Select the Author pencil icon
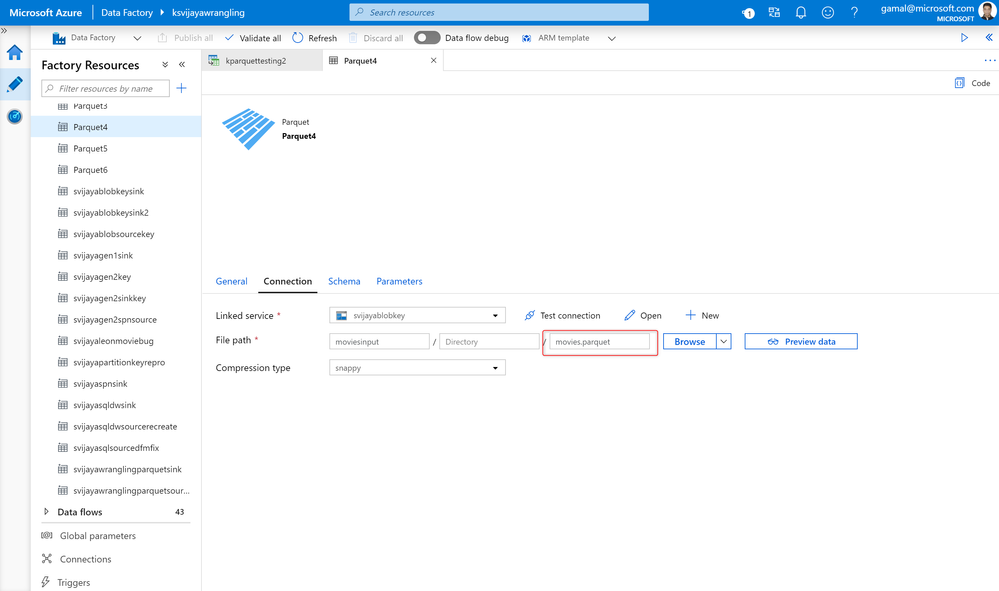Screen dimensions: 999x591 click(x=15, y=84)
